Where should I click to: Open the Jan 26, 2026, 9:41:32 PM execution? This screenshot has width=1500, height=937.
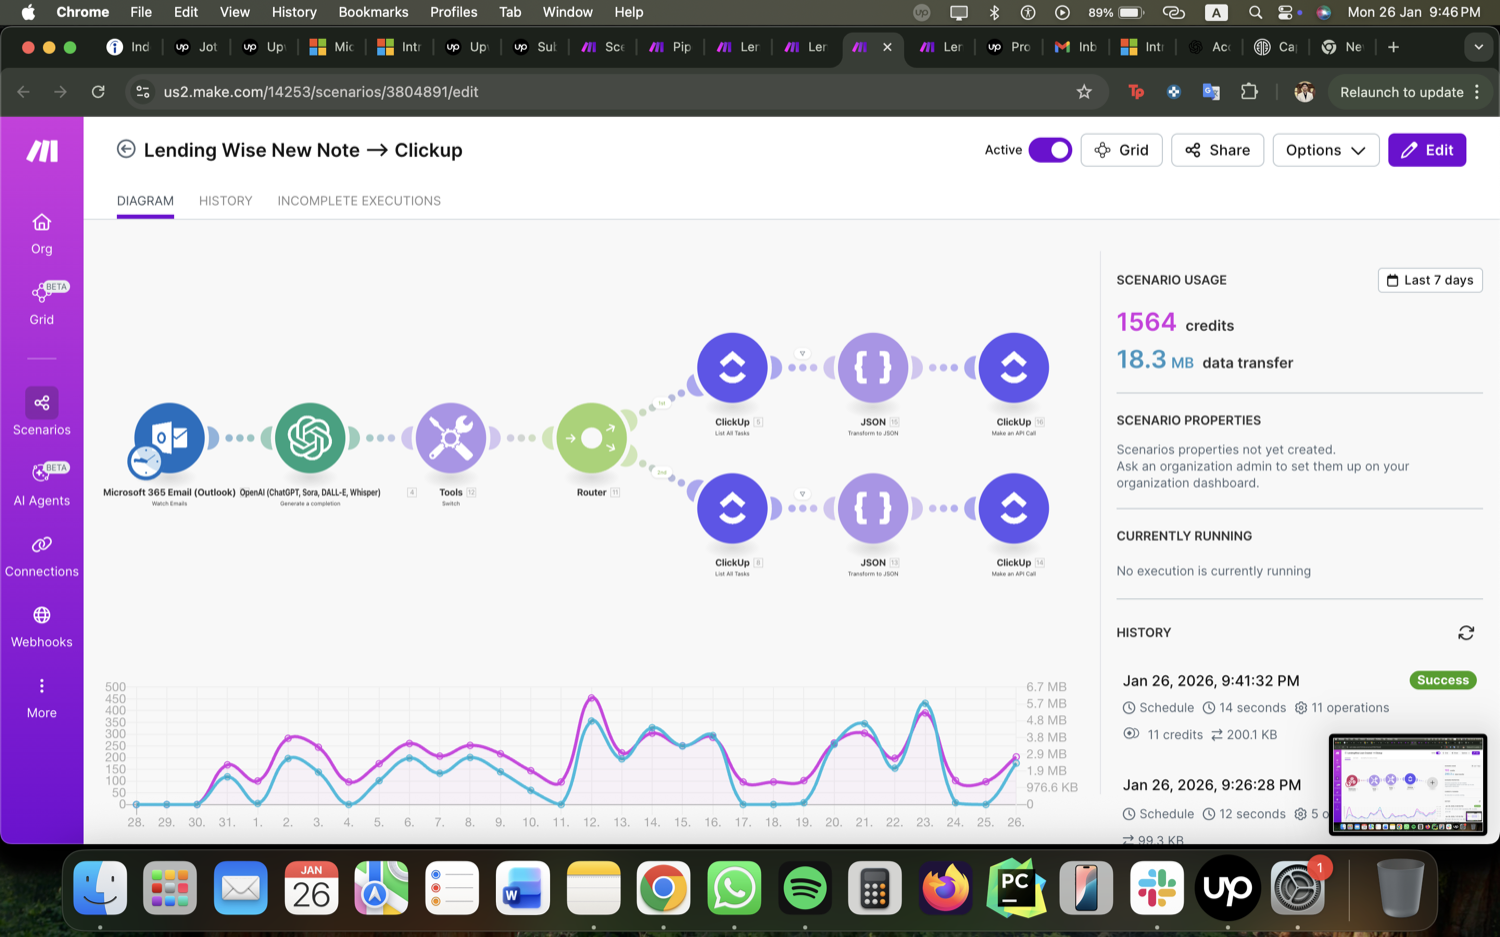(x=1211, y=681)
